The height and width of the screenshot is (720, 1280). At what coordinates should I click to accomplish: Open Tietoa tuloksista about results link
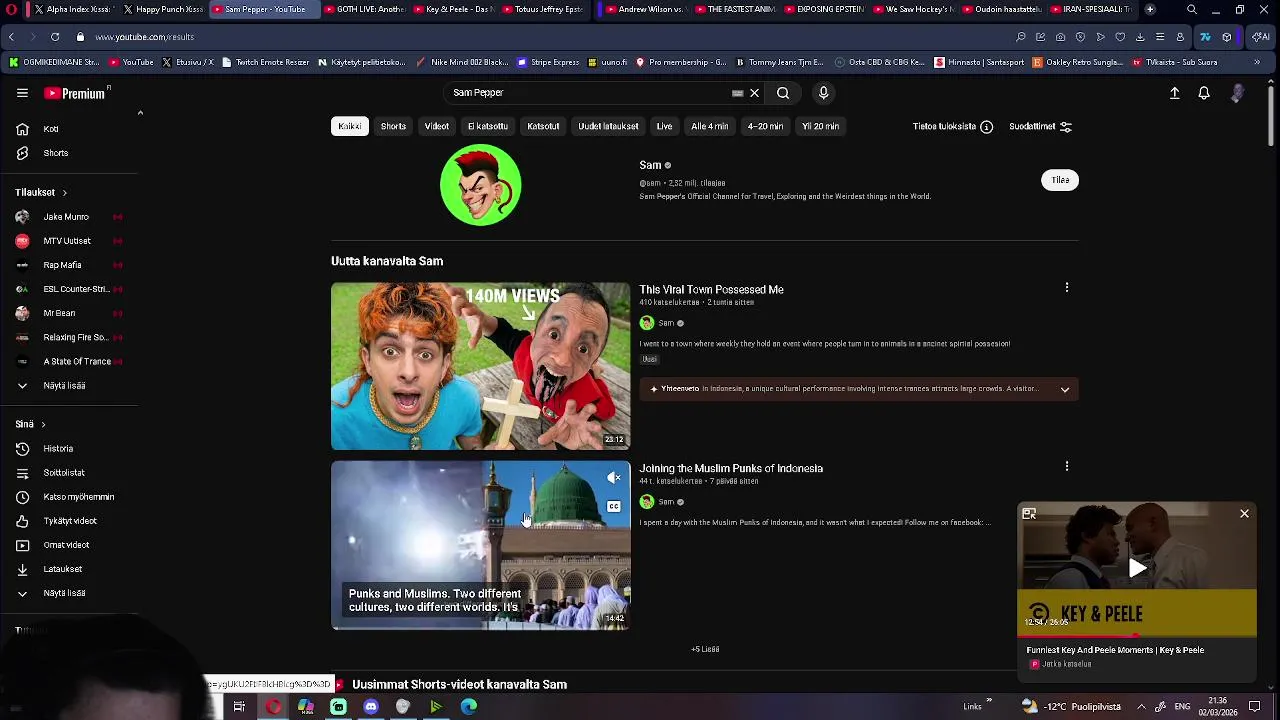pyautogui.click(x=952, y=127)
